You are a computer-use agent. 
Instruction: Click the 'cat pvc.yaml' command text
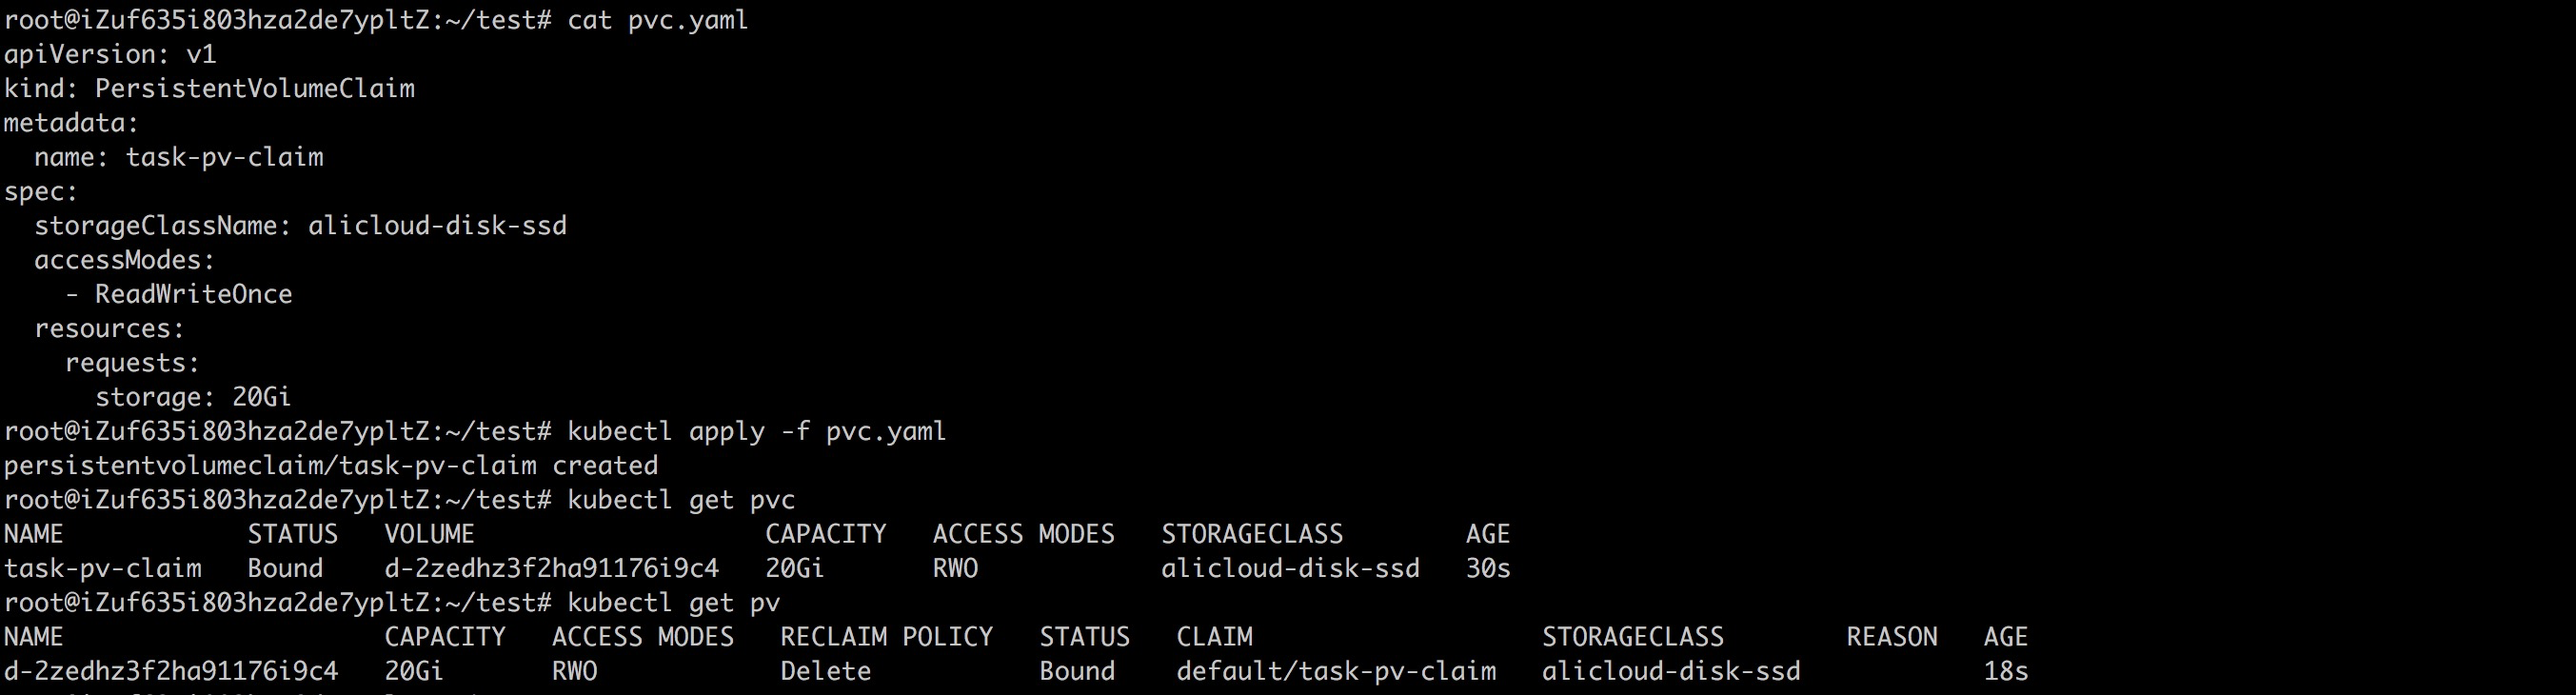click(657, 20)
